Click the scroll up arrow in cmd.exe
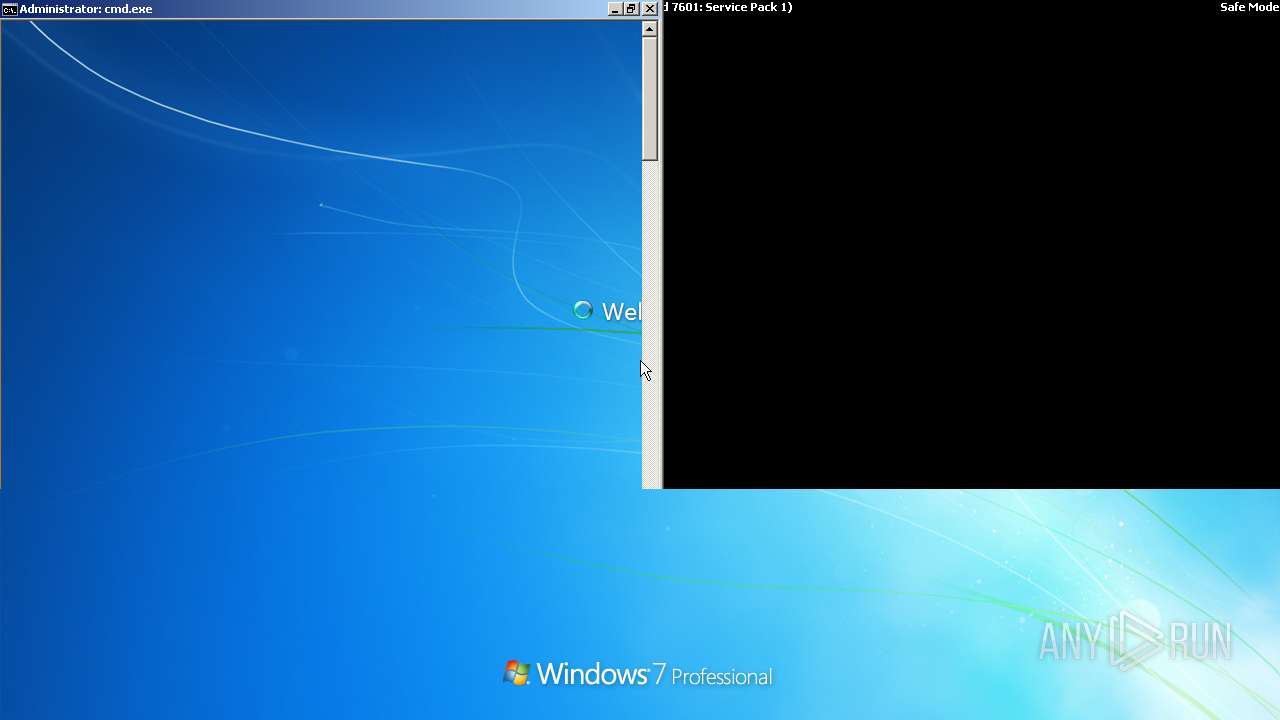The height and width of the screenshot is (720, 1280). pyautogui.click(x=650, y=28)
